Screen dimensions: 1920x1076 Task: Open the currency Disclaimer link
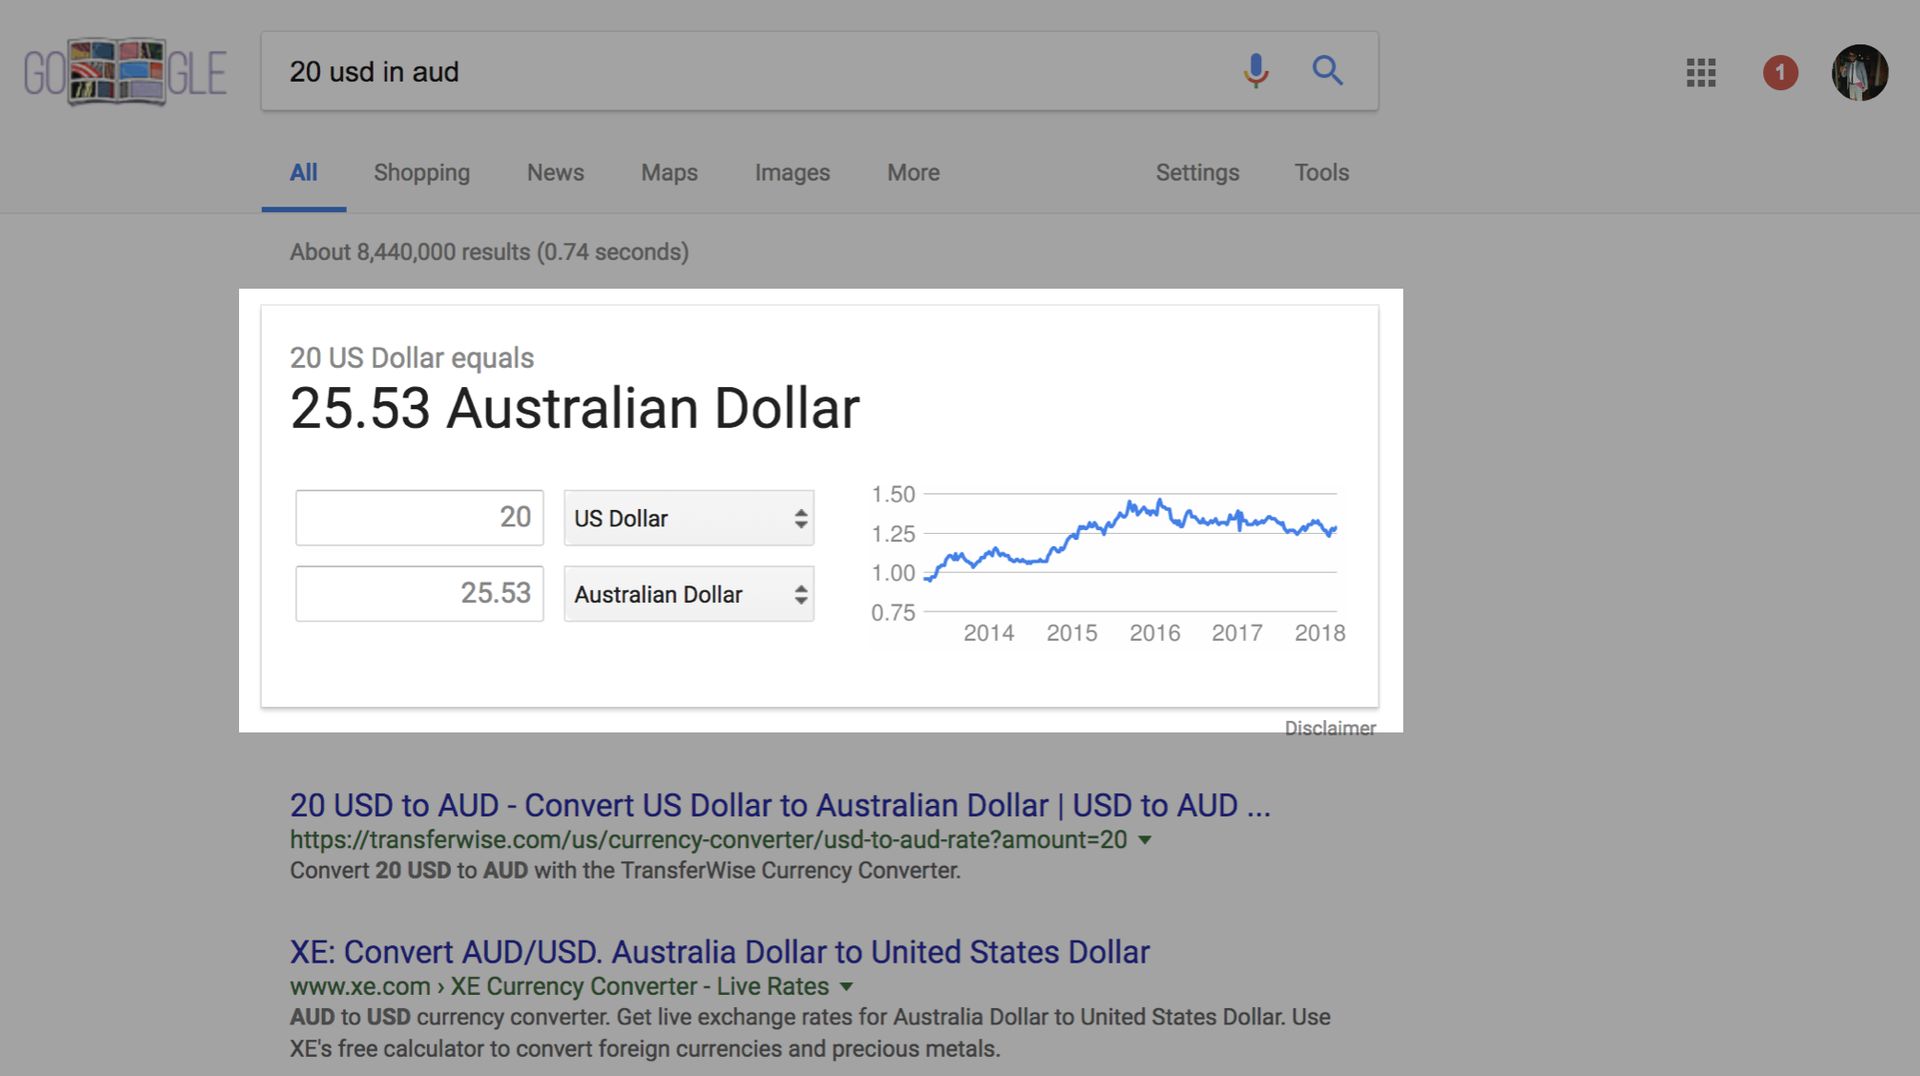tap(1330, 728)
